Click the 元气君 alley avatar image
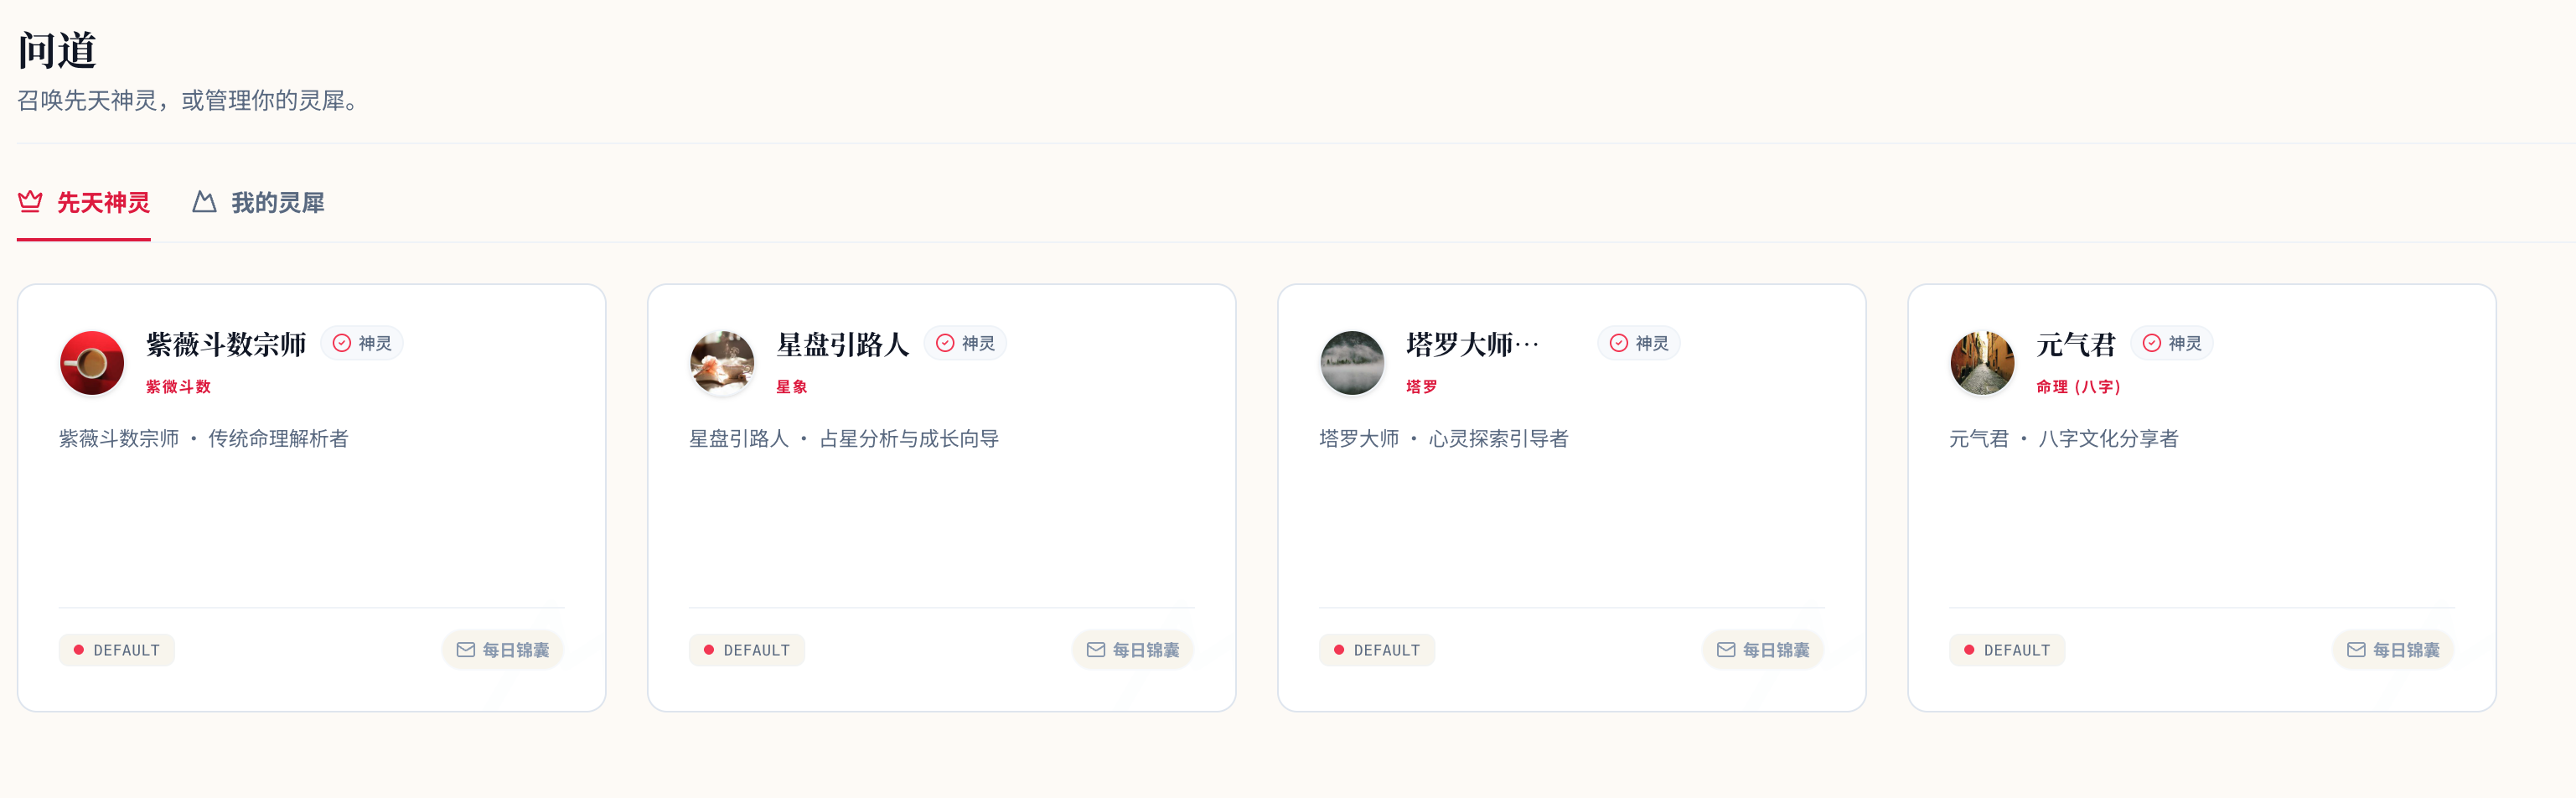 tap(1982, 363)
